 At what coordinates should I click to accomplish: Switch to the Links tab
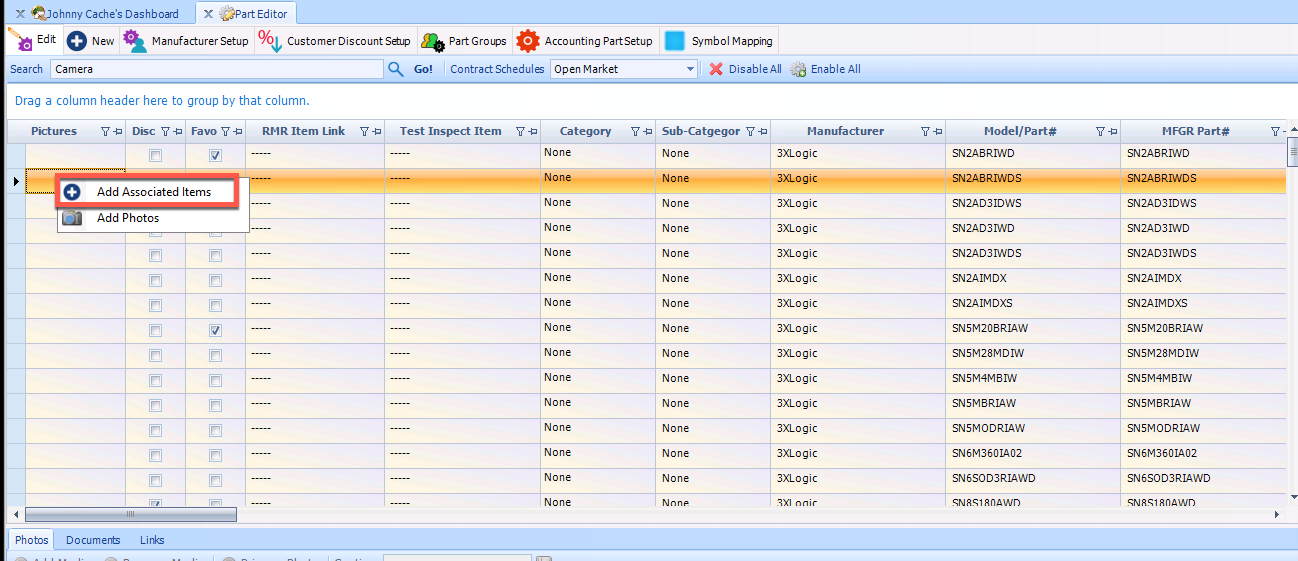[152, 540]
